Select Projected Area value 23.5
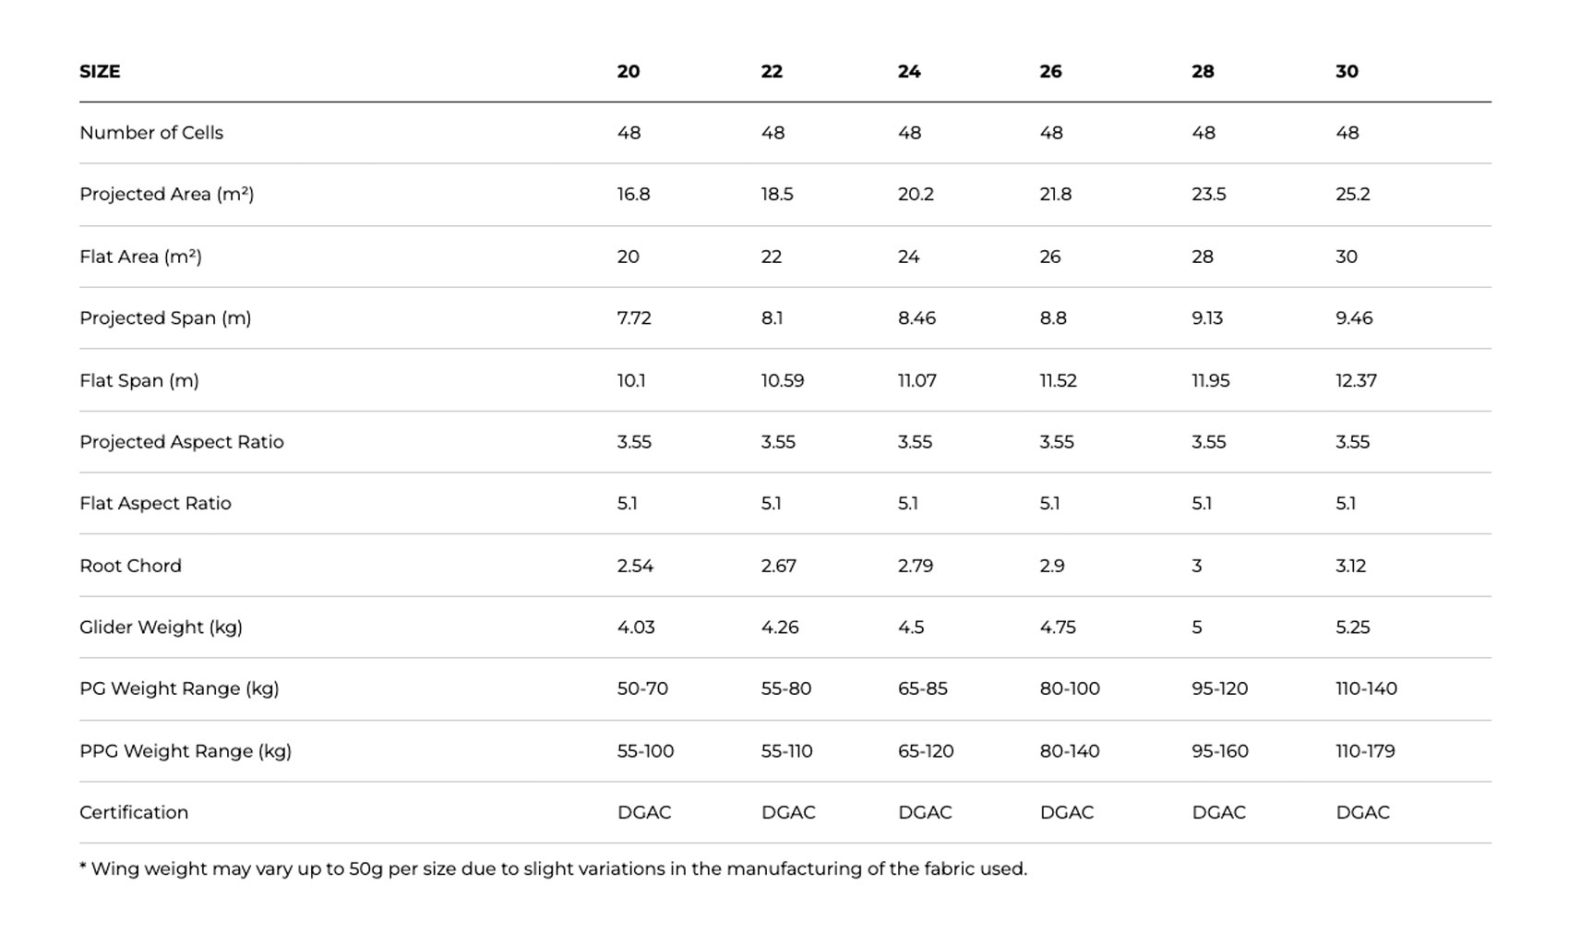 [x=1209, y=194]
